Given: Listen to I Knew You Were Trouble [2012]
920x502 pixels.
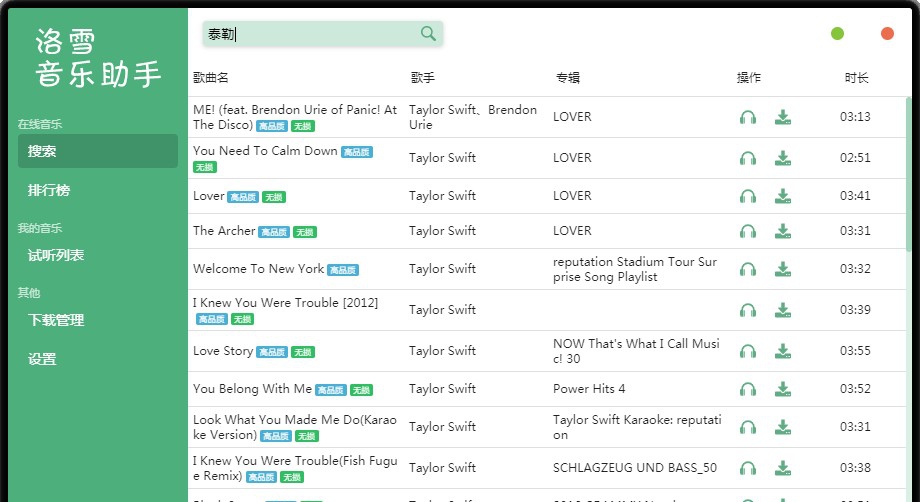Looking at the screenshot, I should pos(748,310).
